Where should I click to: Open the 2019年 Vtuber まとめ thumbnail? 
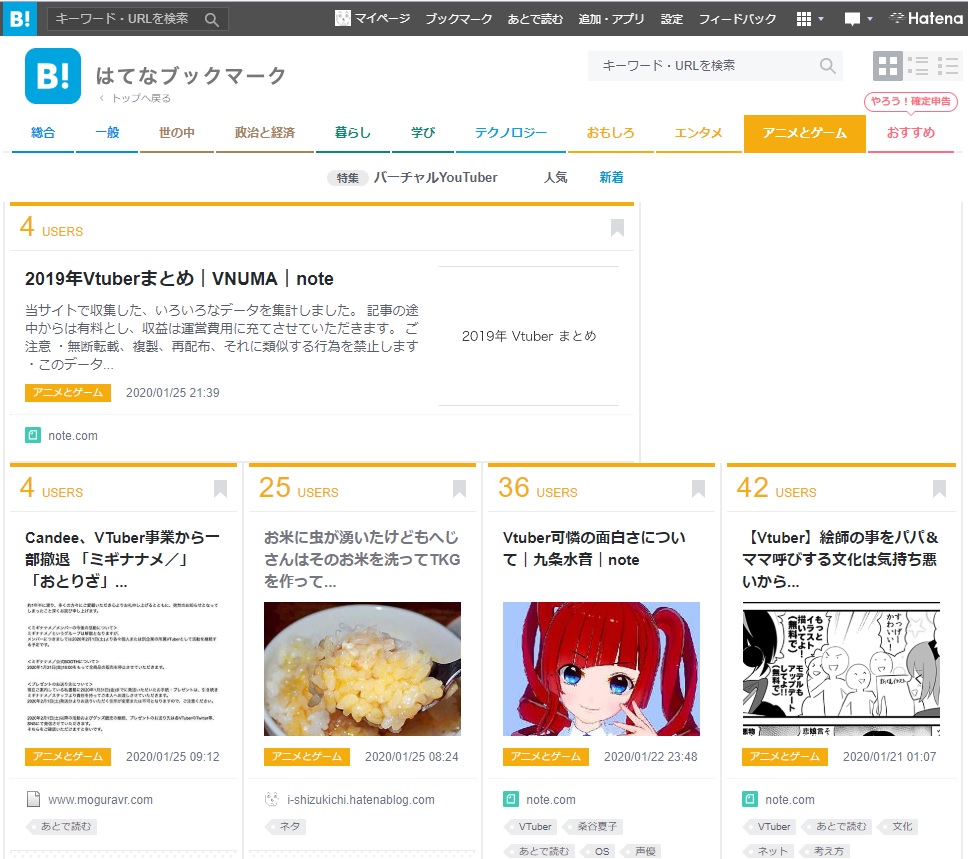[x=529, y=336]
